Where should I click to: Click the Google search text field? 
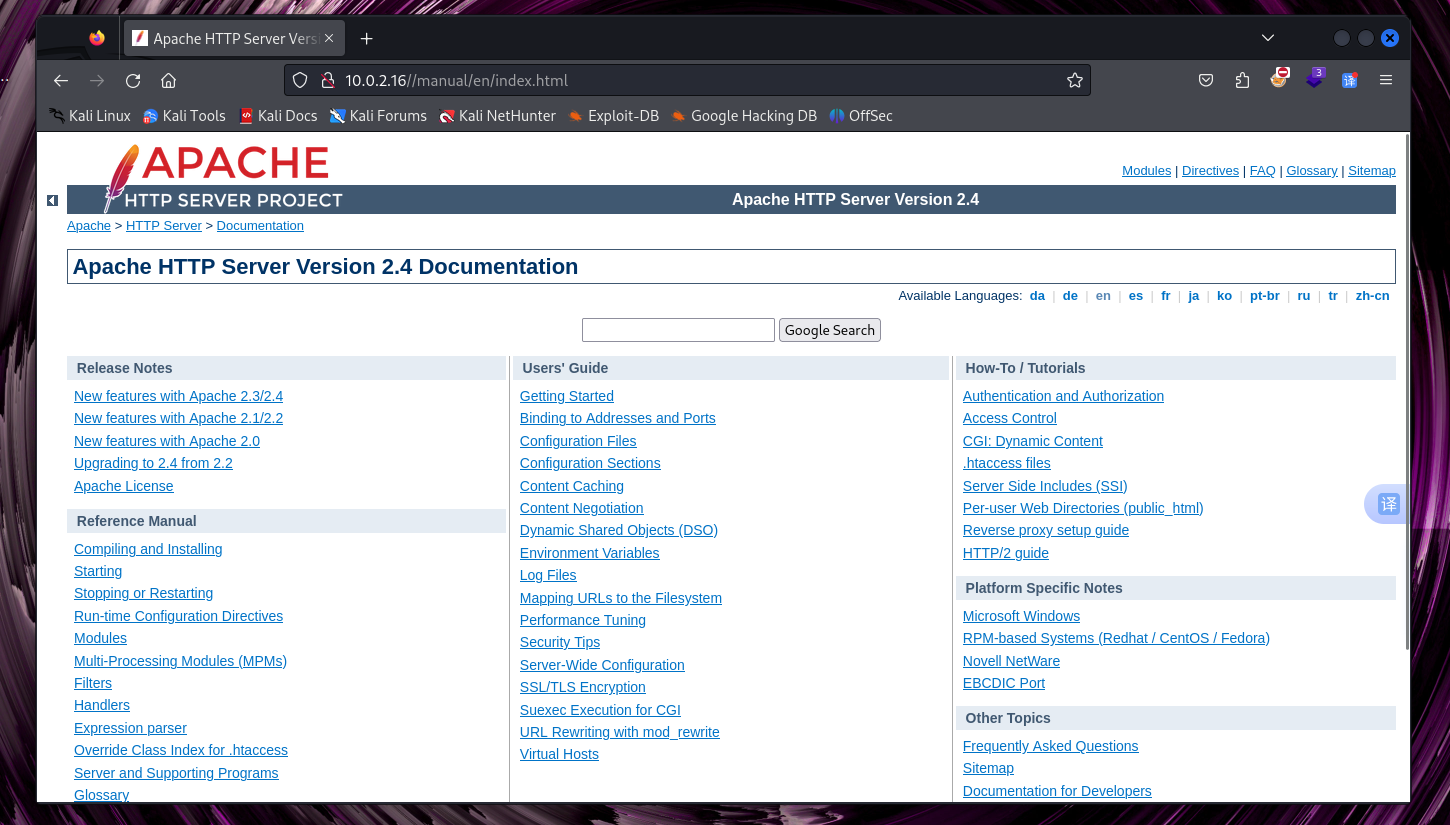[x=678, y=330]
